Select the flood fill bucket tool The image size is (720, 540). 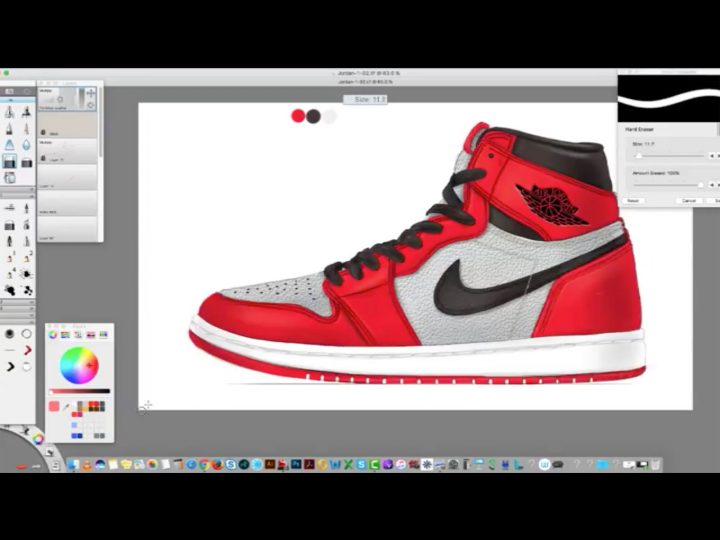coord(9,178)
